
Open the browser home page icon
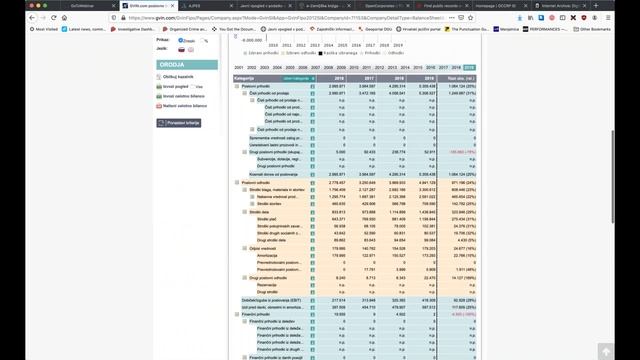[x=64, y=18]
